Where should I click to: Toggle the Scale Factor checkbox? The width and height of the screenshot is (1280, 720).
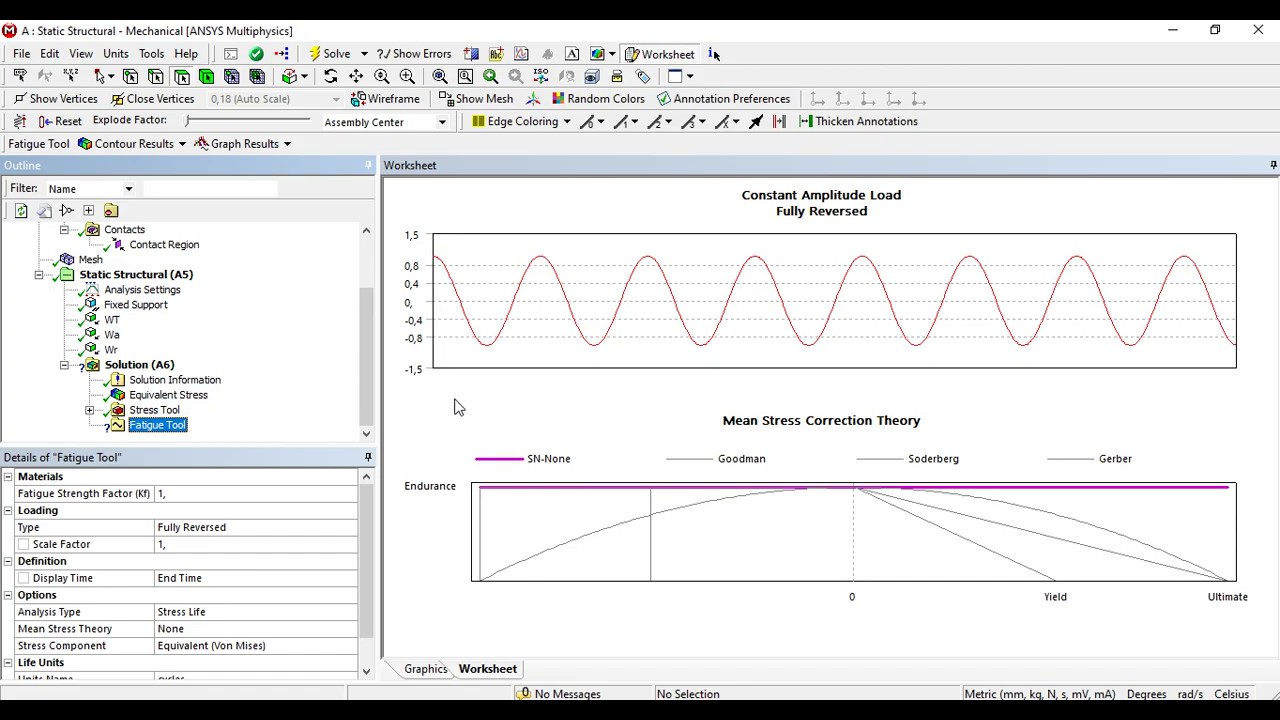click(24, 544)
